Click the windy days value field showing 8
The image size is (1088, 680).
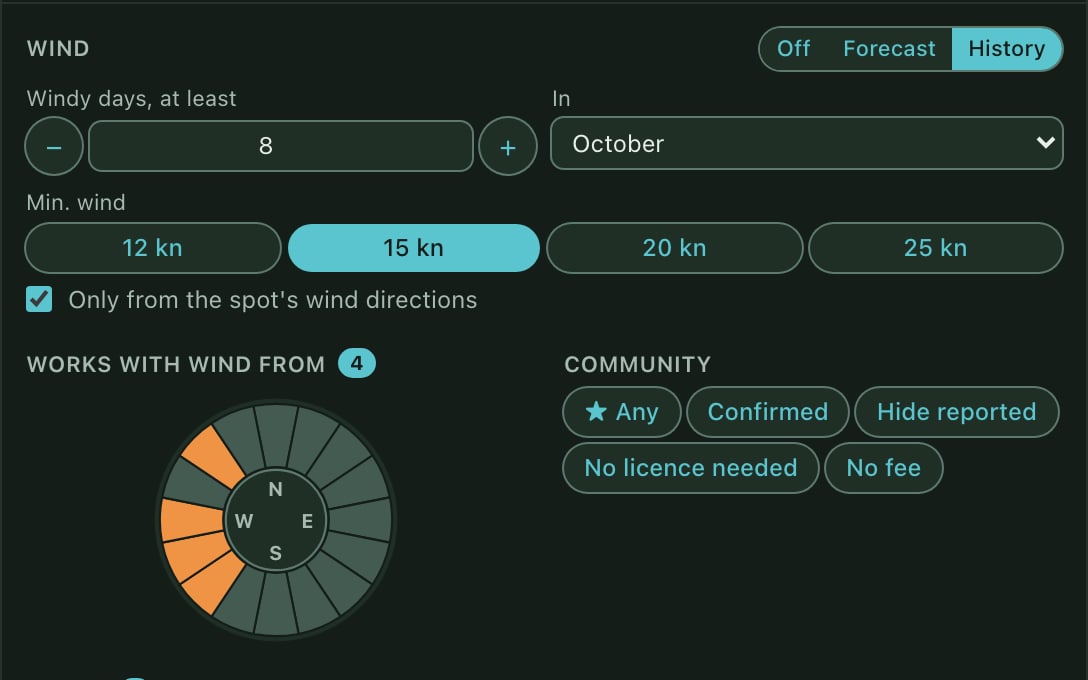(281, 146)
